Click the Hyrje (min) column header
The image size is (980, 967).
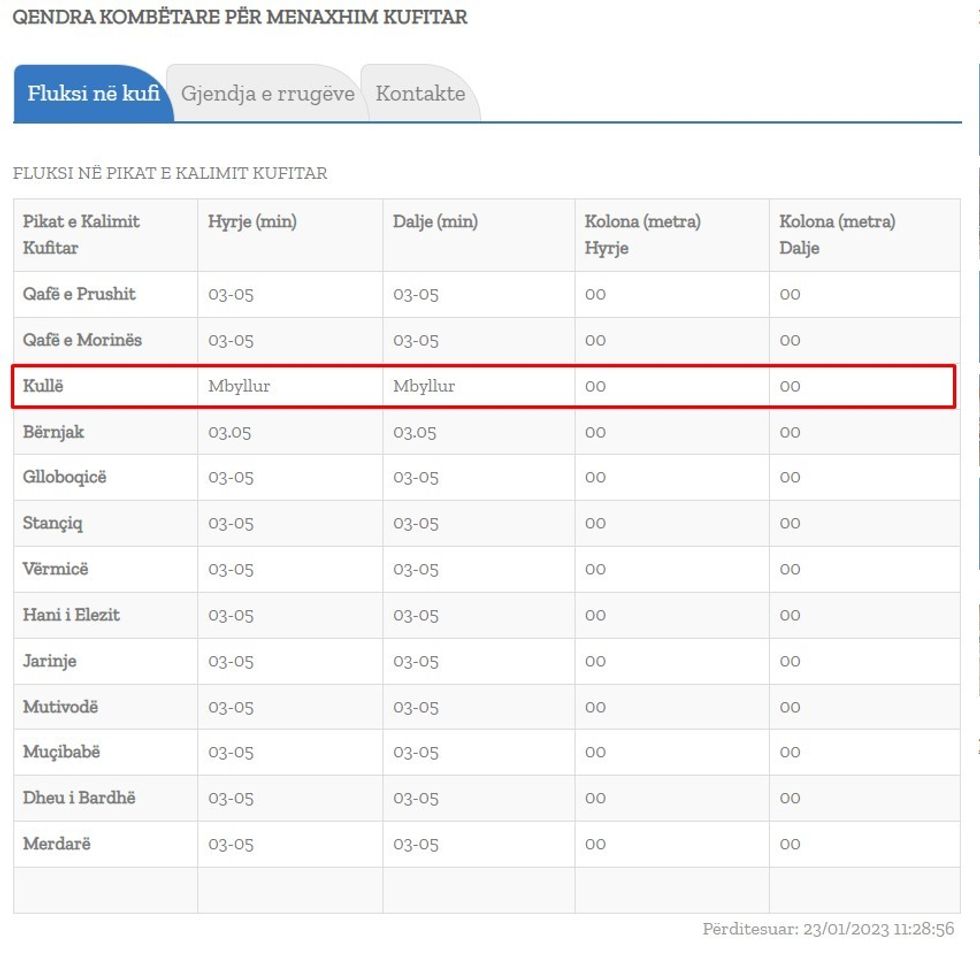pyautogui.click(x=252, y=222)
